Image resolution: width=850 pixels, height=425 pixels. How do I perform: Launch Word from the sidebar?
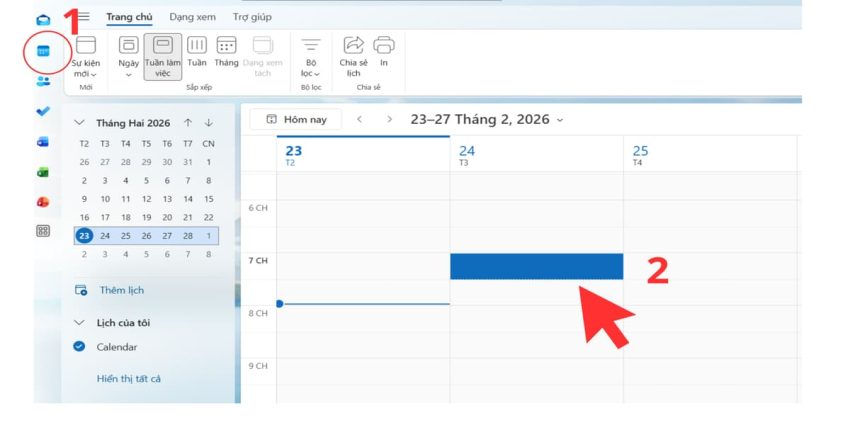43,142
